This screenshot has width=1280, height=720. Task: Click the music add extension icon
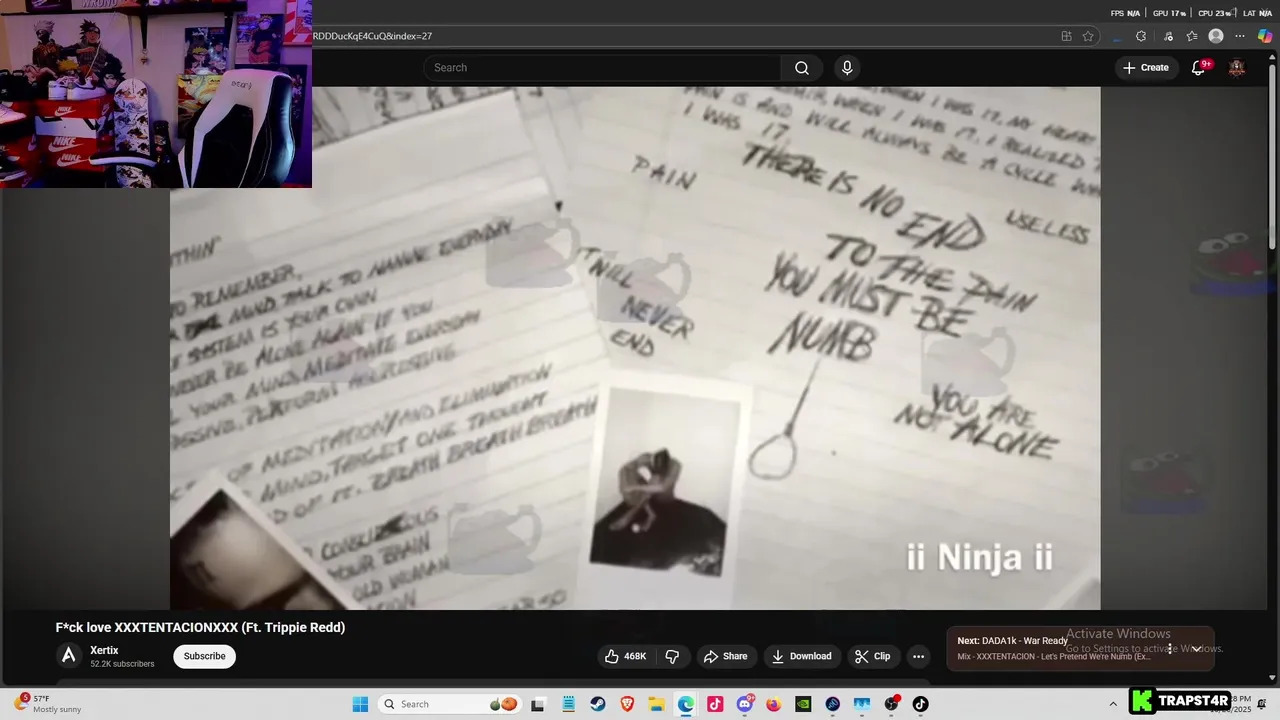point(1167,36)
